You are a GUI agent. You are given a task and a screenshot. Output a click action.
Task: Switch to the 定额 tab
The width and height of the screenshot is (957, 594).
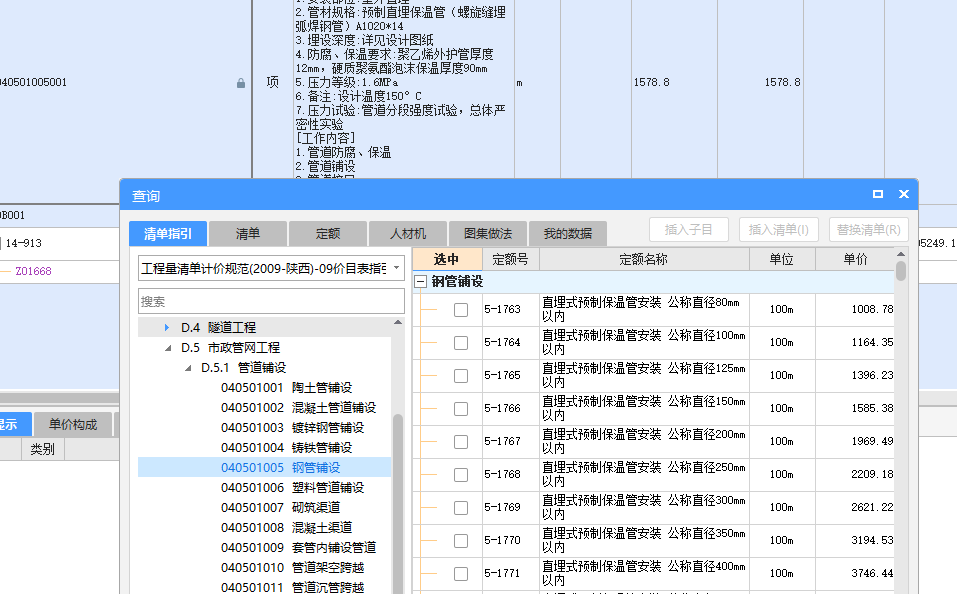(328, 234)
